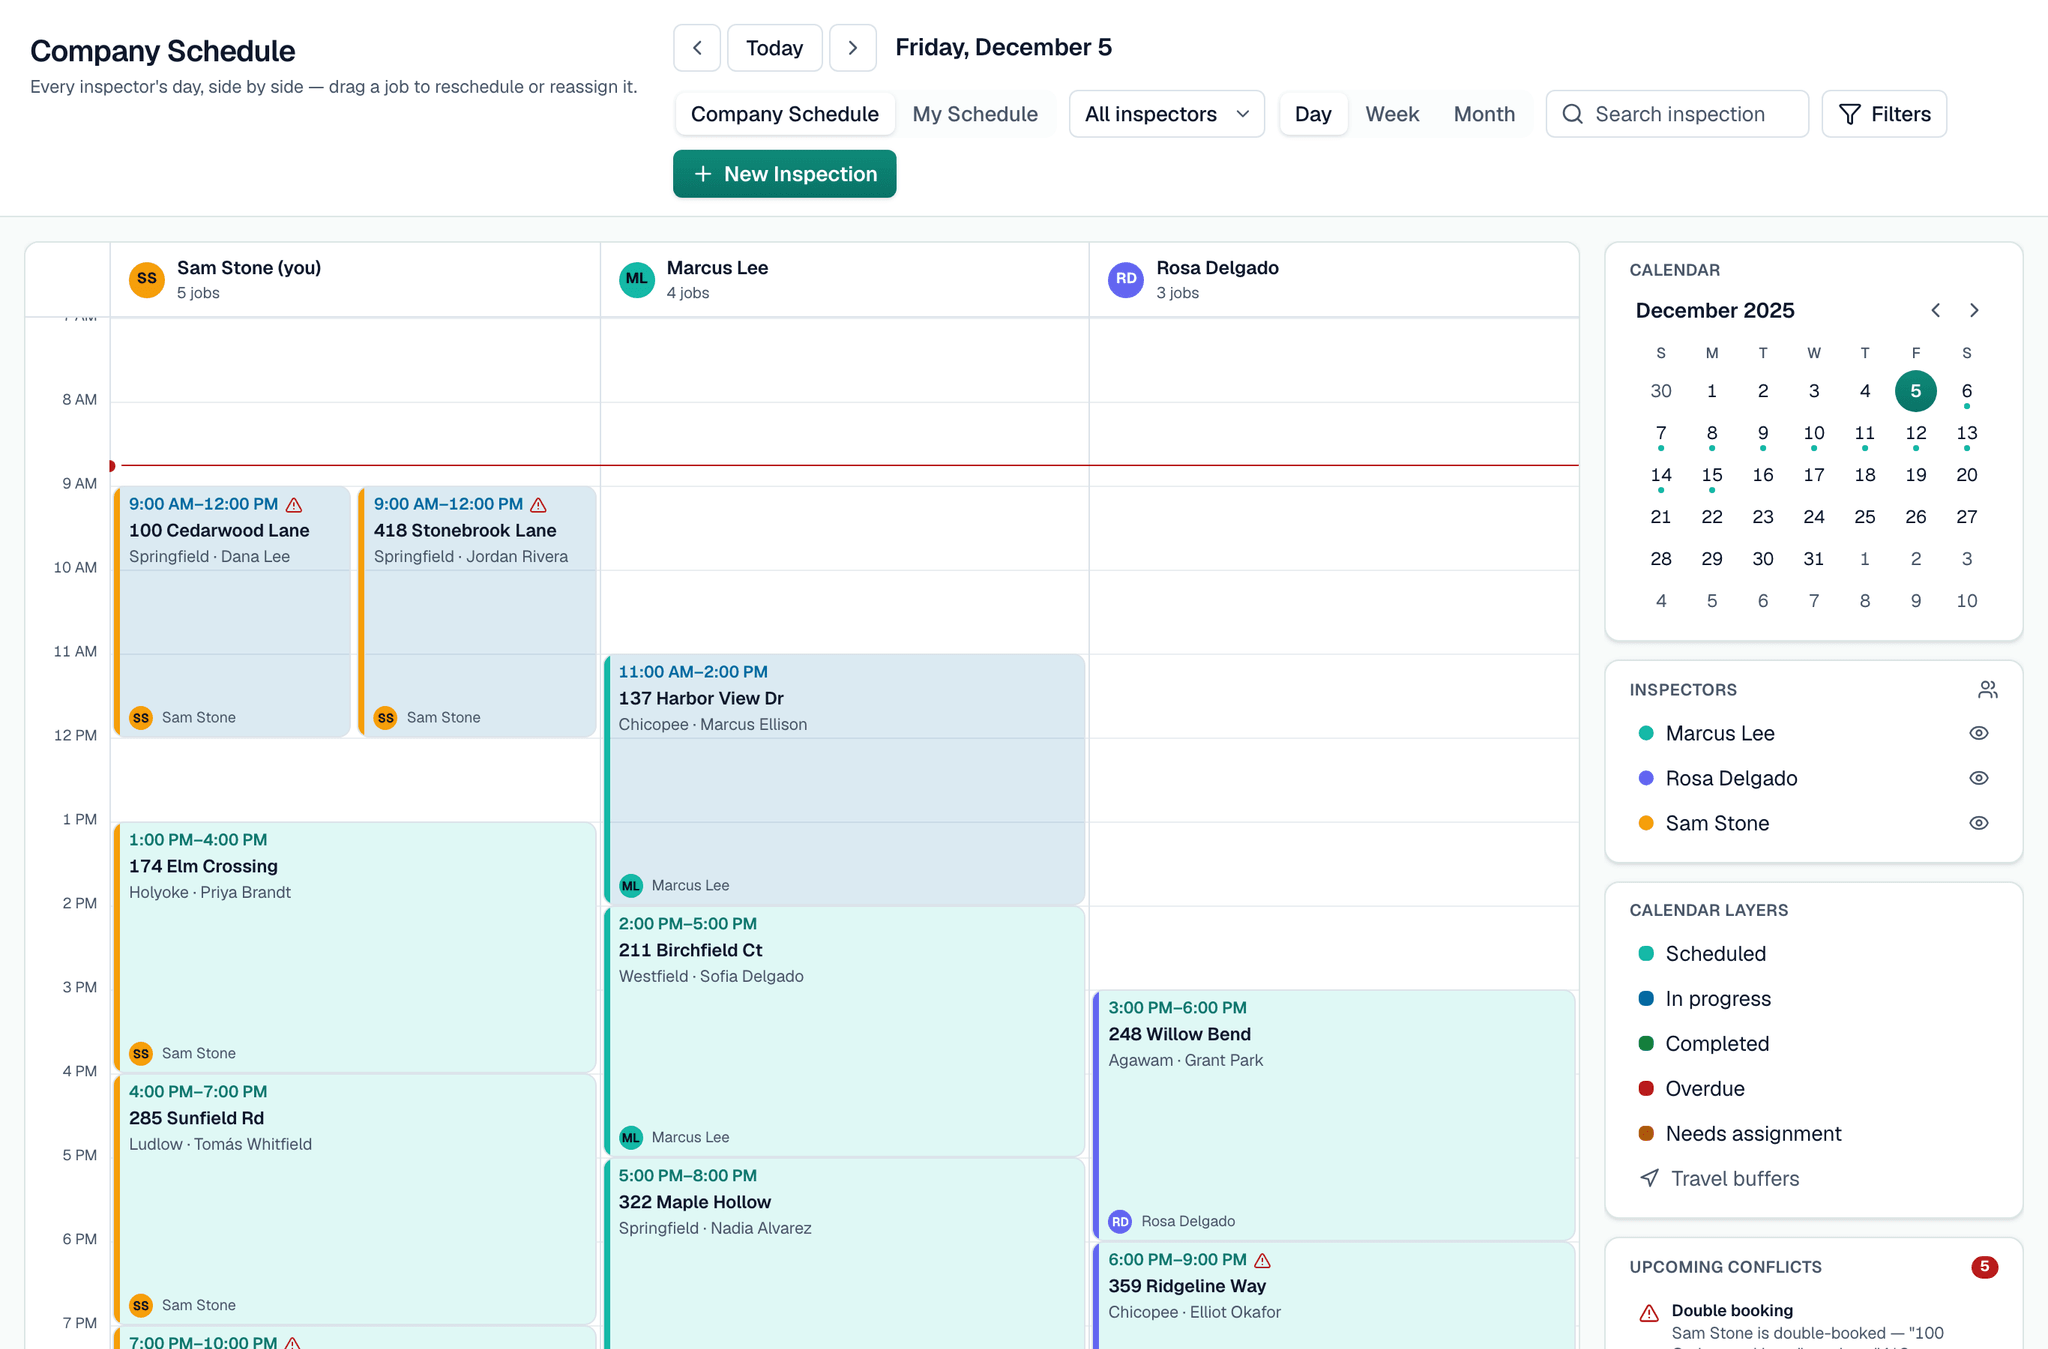Screen dimensions: 2048x1349
Task: Click ML avatar in 211 Birchfield Ct card
Action: [x=631, y=1137]
